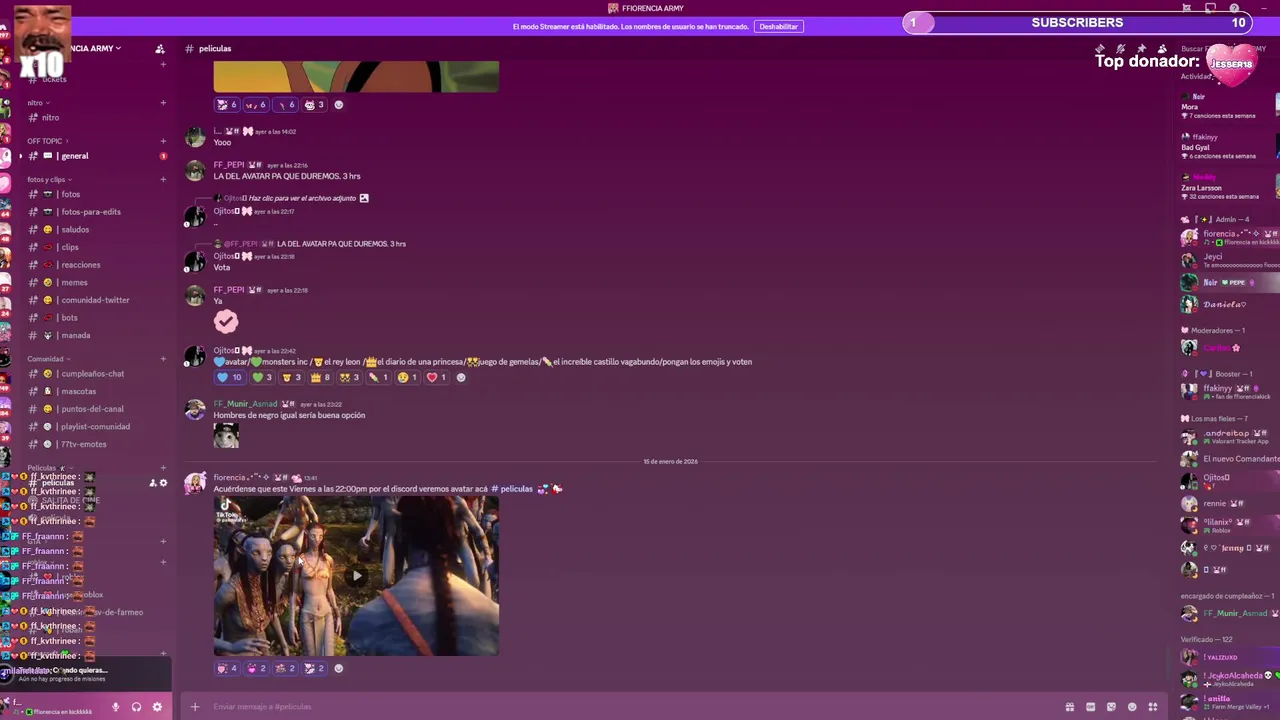The image size is (1280, 720).
Task: Open the general channel
Action: (x=96, y=156)
